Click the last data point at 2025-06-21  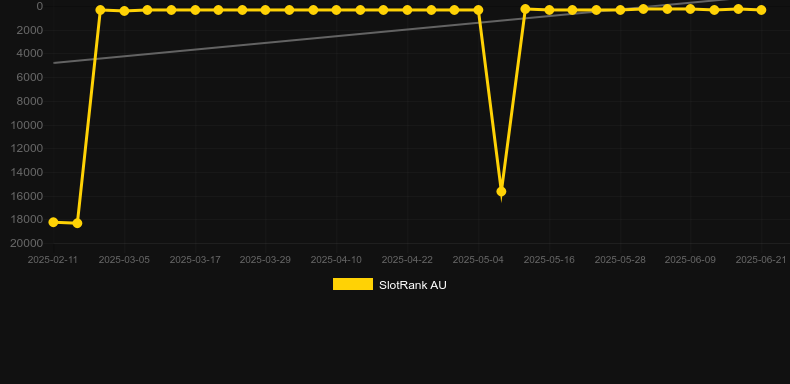coord(761,10)
